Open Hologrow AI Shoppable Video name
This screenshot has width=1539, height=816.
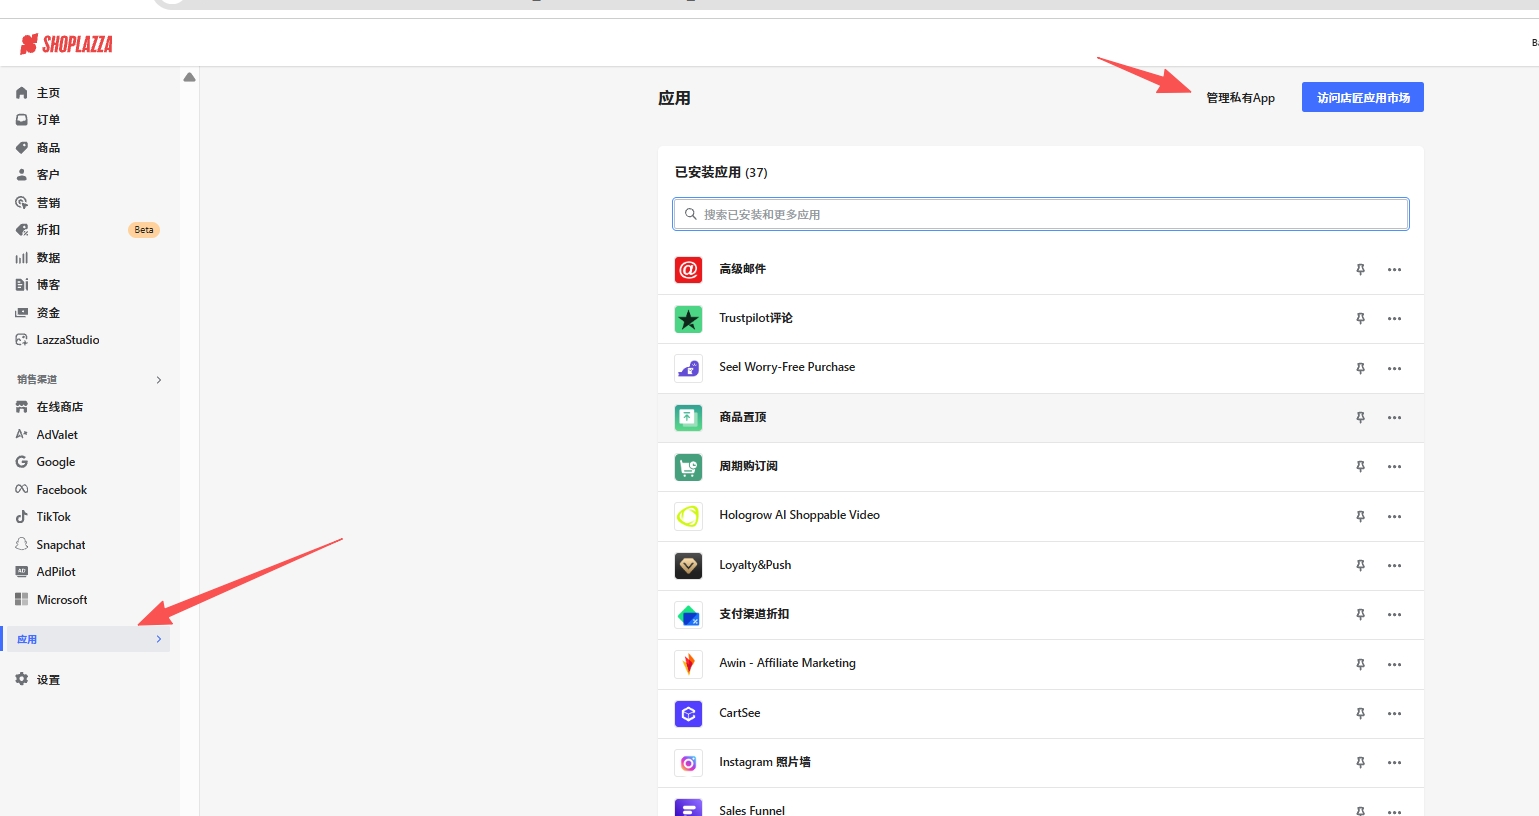[x=799, y=515]
